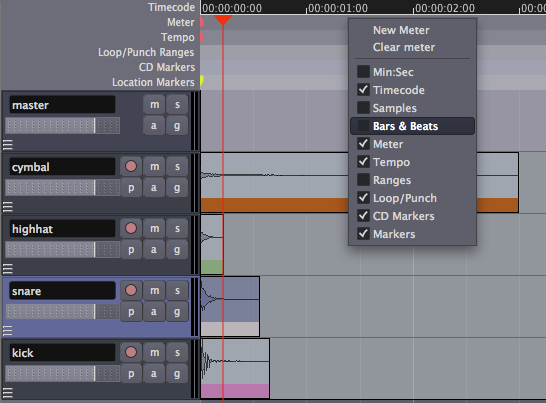Viewport: 546px width, 403px height.
Task: Click snare track height handle icon
Action: click(8, 331)
